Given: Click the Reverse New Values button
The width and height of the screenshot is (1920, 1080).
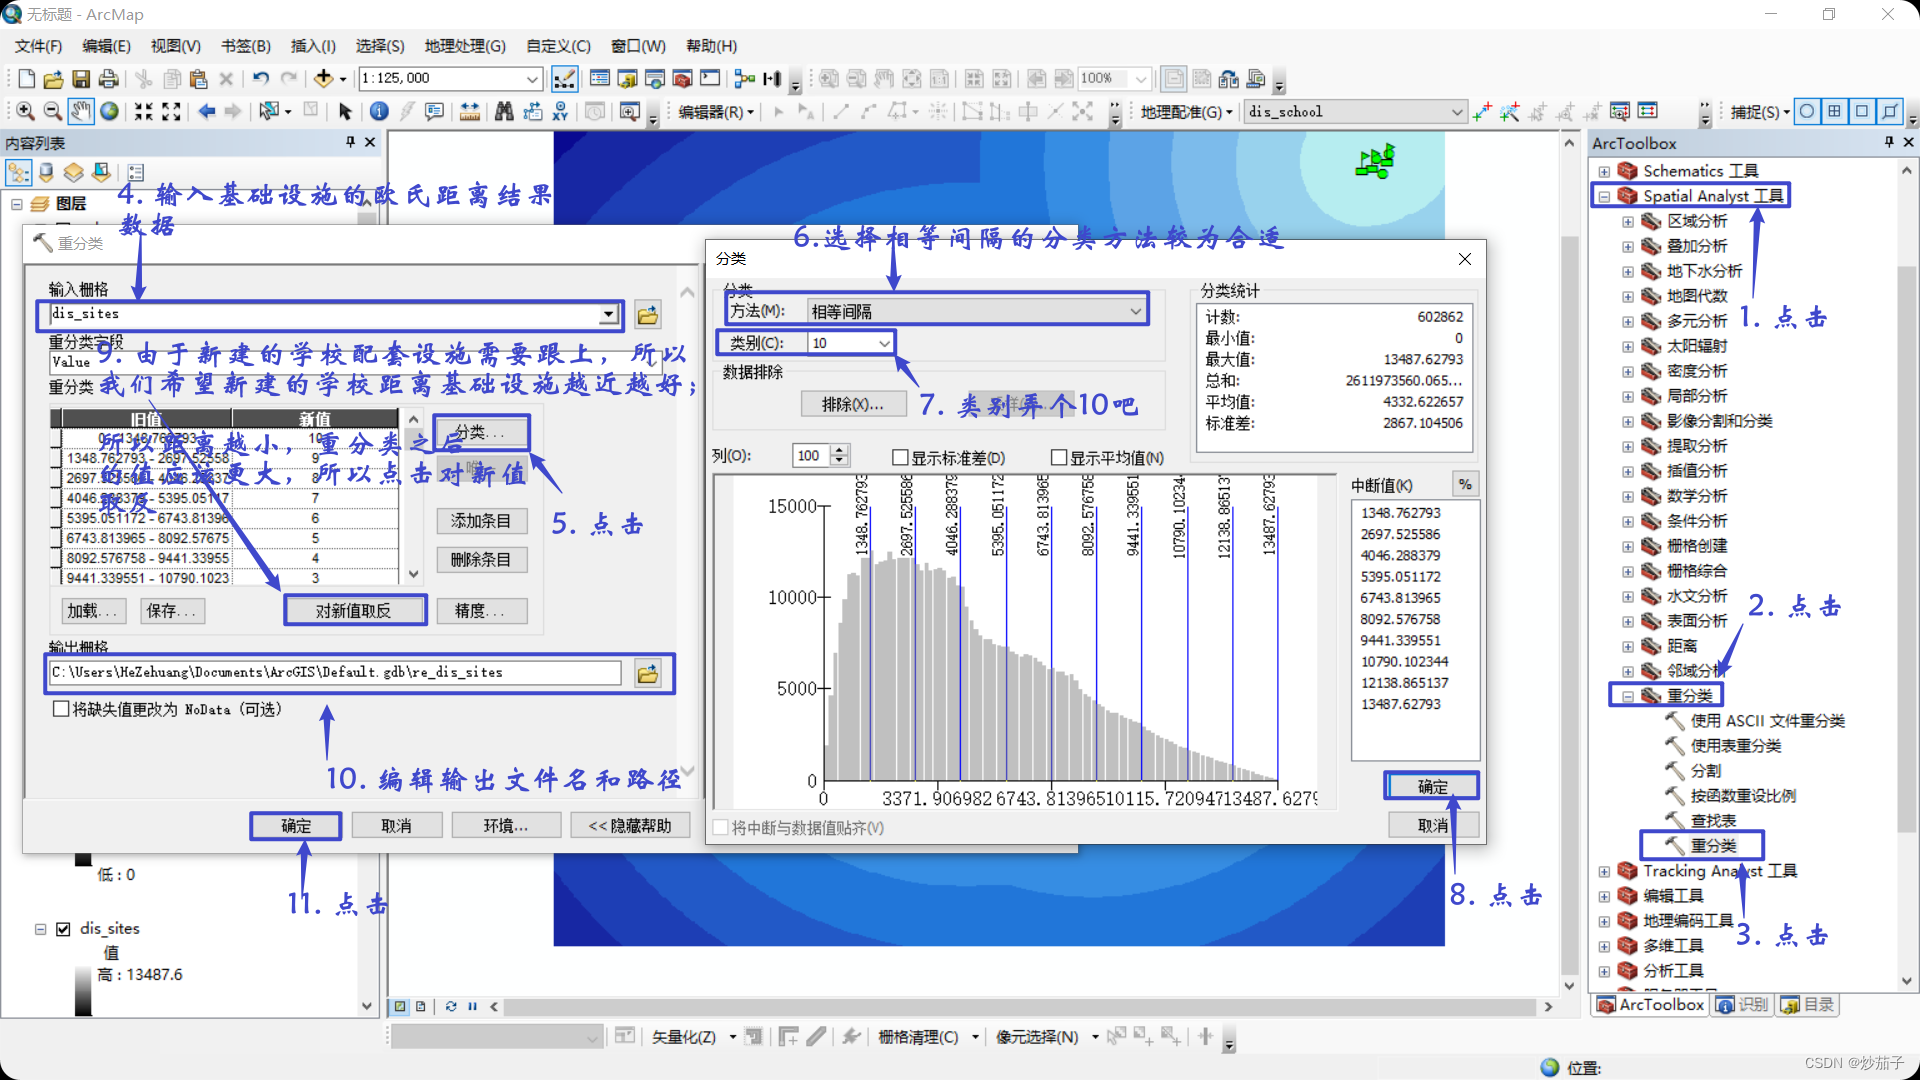Looking at the screenshot, I should point(354,611).
